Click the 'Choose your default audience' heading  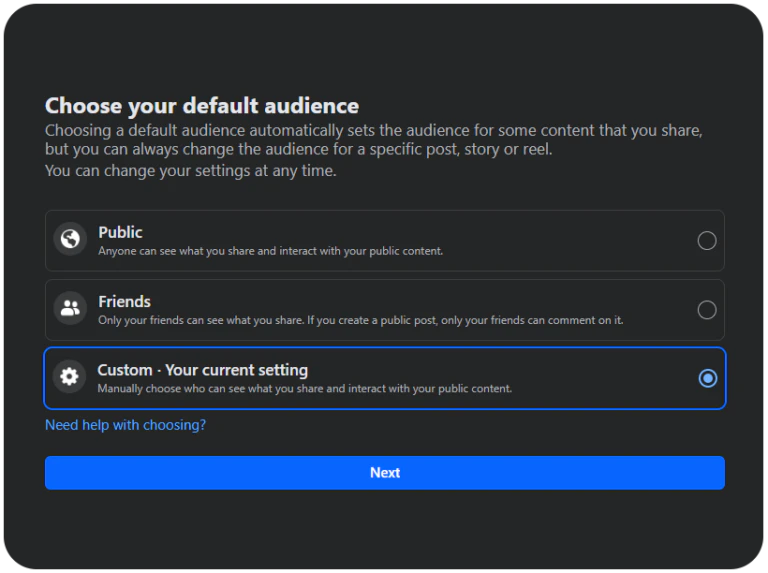click(x=202, y=106)
